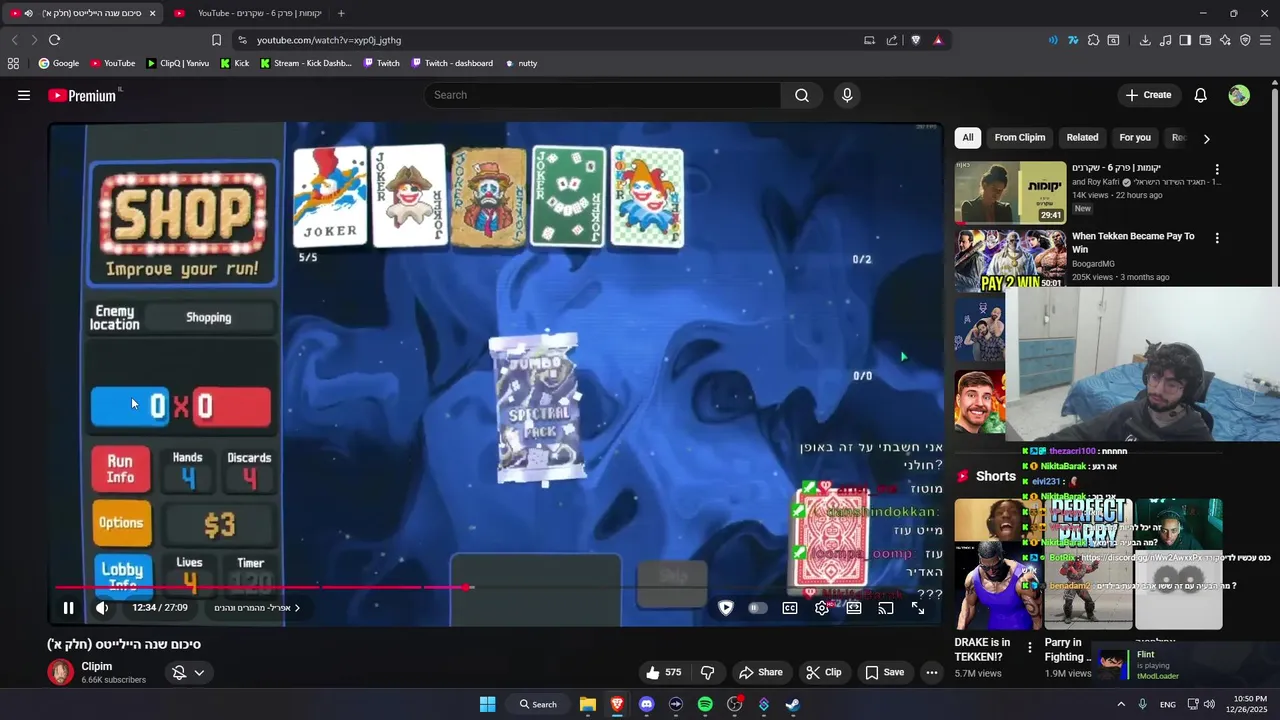The width and height of the screenshot is (1280, 720).
Task: Toggle the browser sidebar panel
Action: click(1185, 40)
